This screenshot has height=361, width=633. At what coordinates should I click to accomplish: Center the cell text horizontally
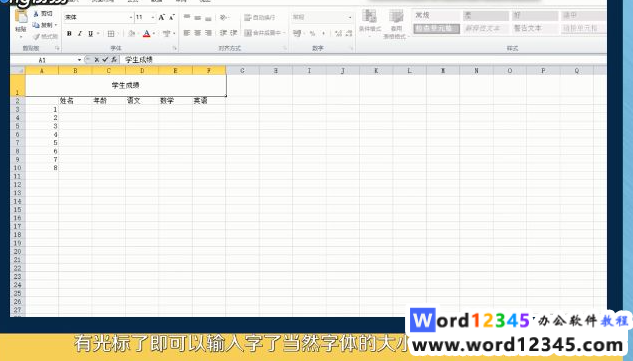point(197,33)
